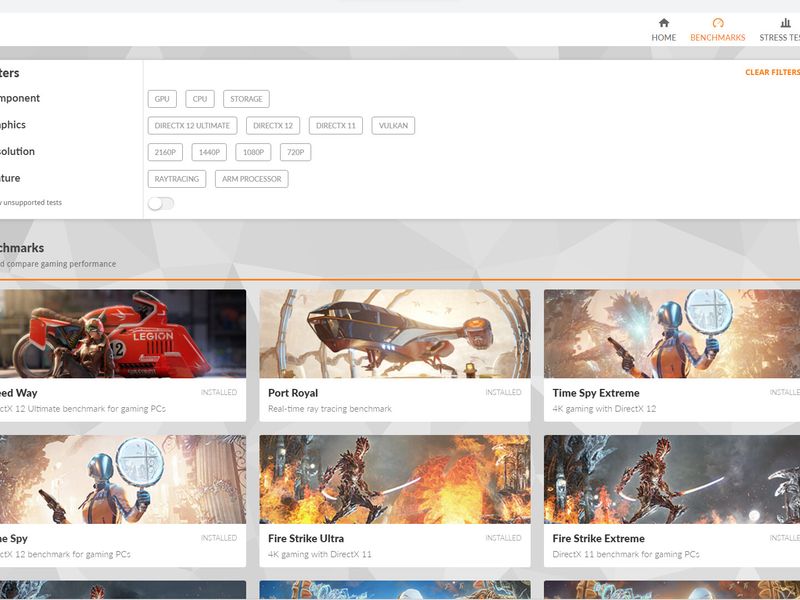Open the Home icon in navigation
Viewport: 800px width, 600px height.
pyautogui.click(x=664, y=22)
